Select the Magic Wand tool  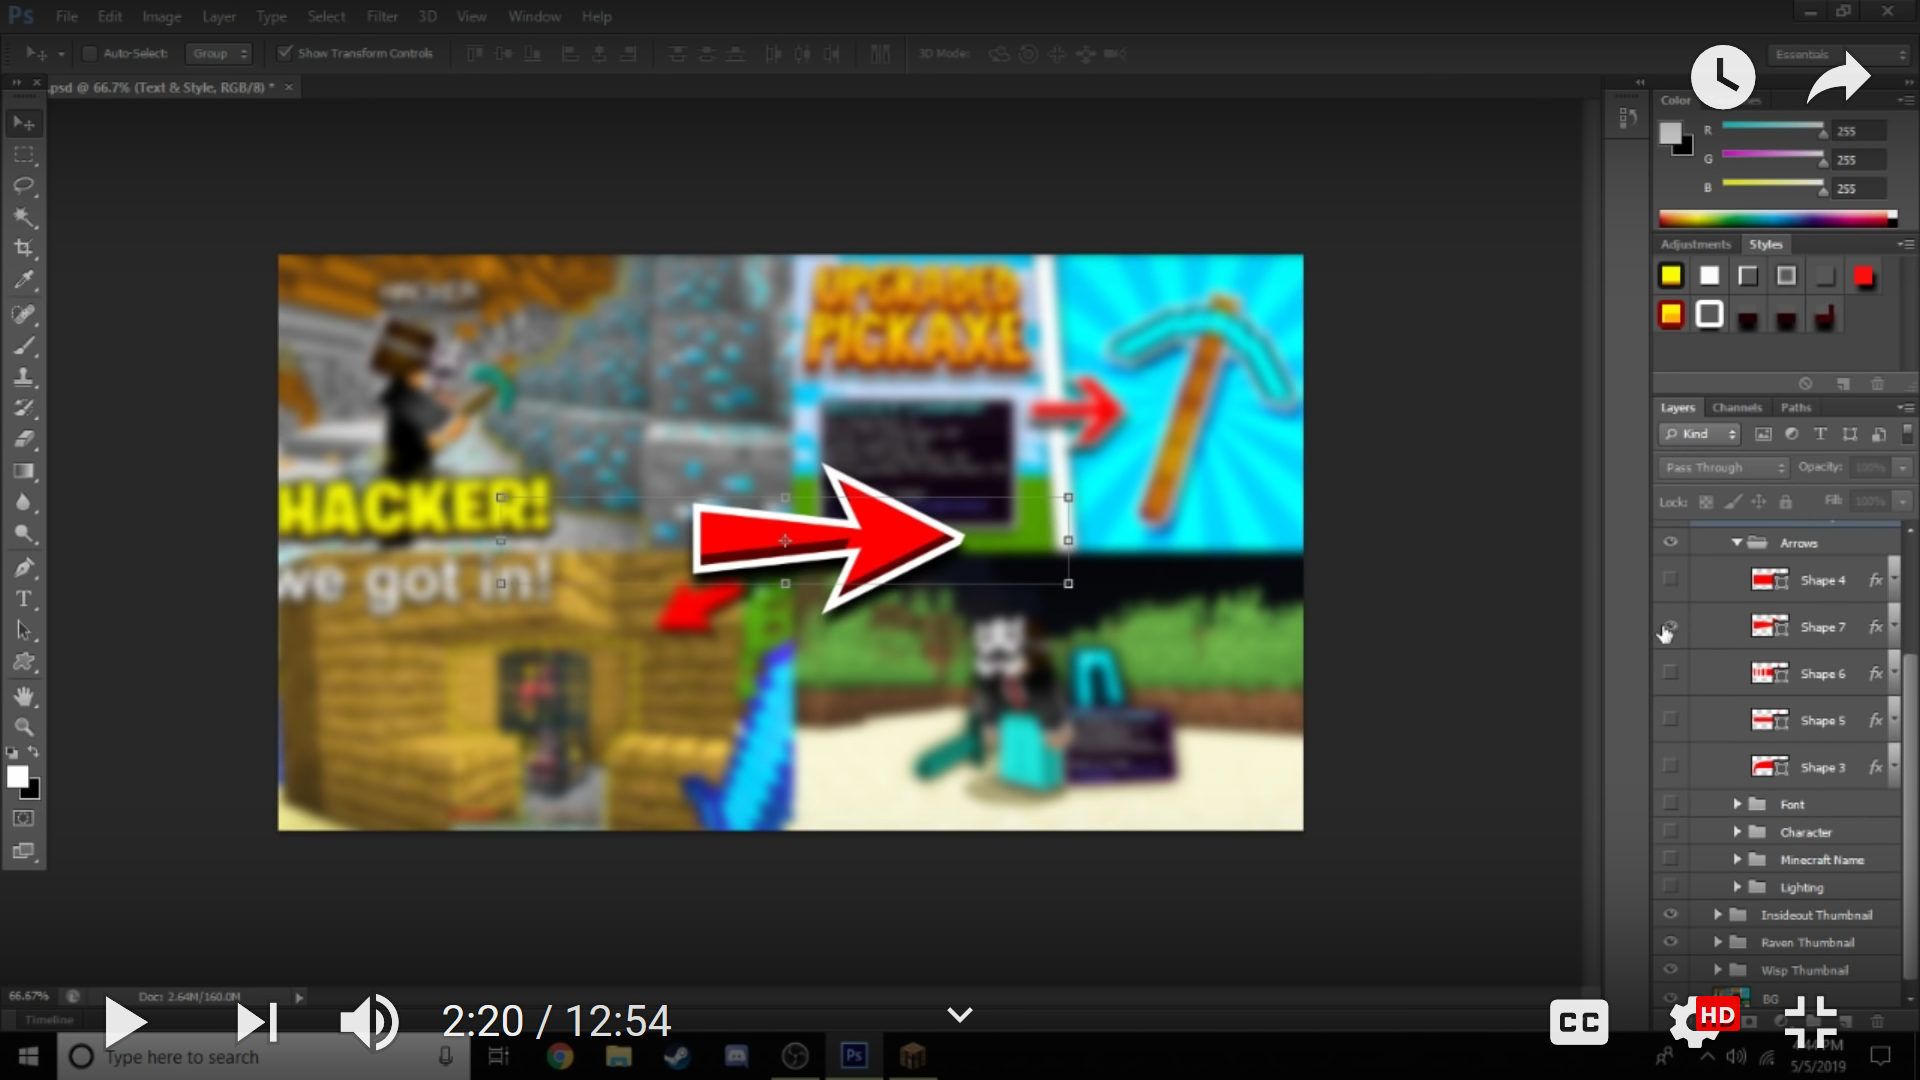[24, 217]
